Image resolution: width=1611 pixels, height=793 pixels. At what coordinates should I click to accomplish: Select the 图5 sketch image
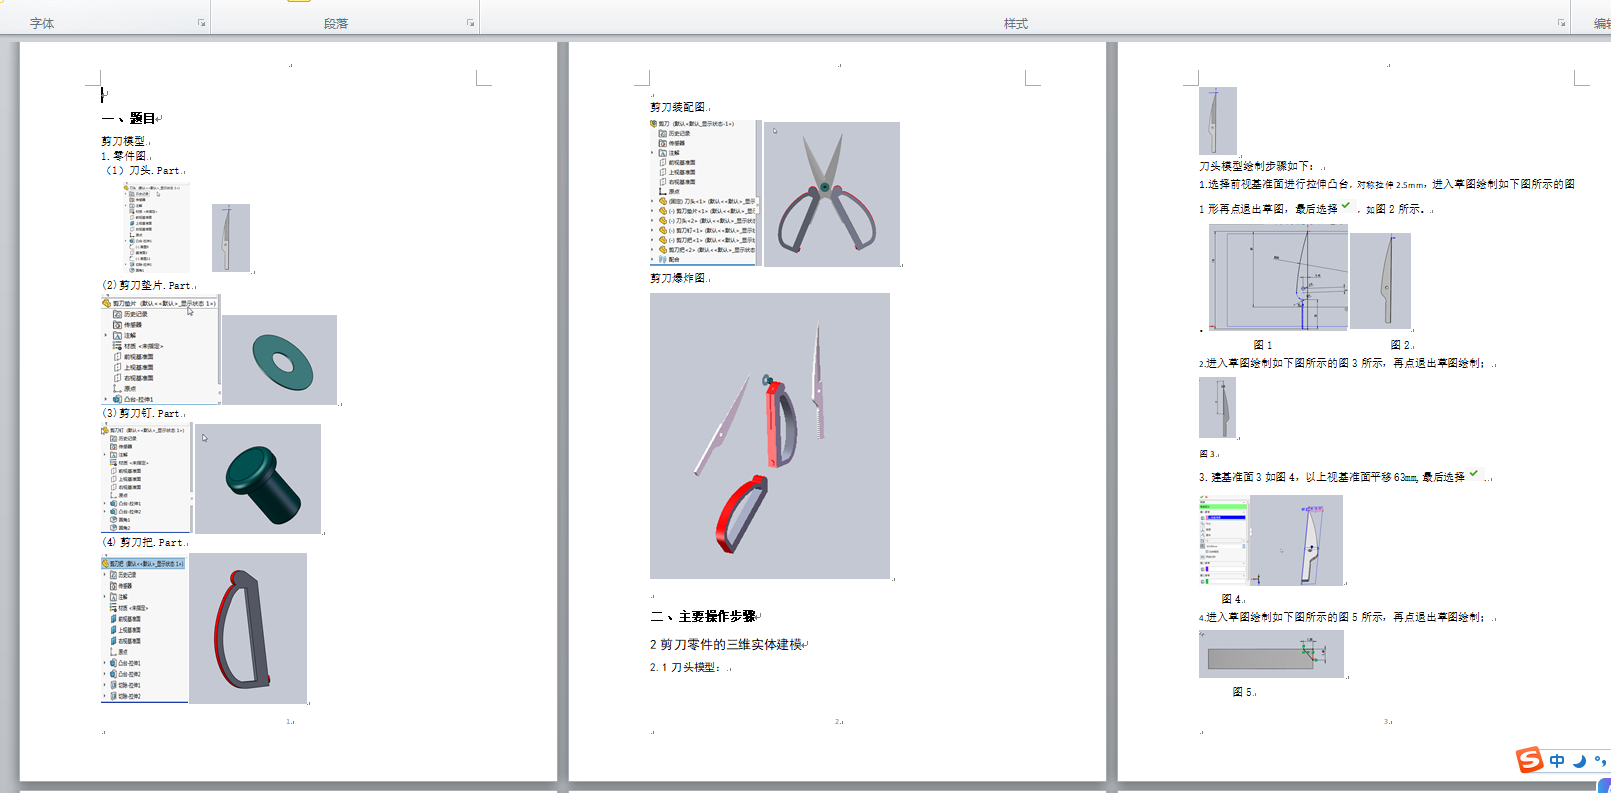(1271, 655)
